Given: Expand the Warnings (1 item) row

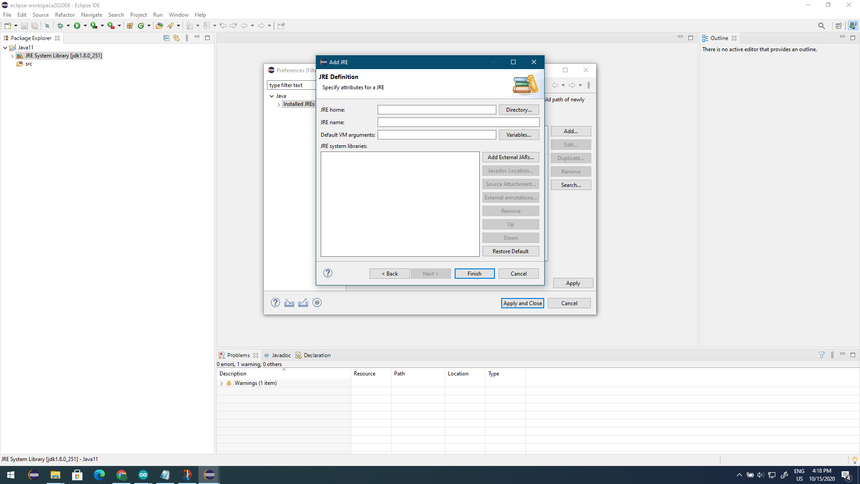Looking at the screenshot, I should [222, 383].
